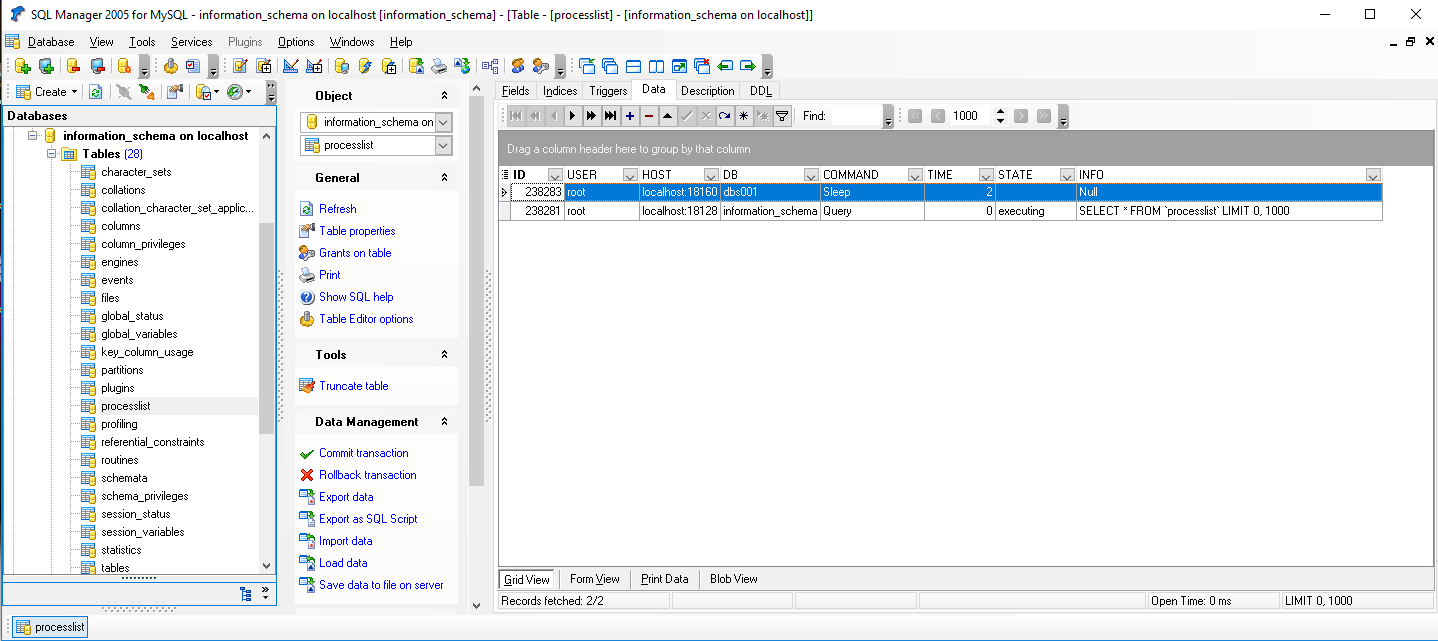Open the ID column filter dropdown
The image size is (1438, 641).
tap(556, 175)
